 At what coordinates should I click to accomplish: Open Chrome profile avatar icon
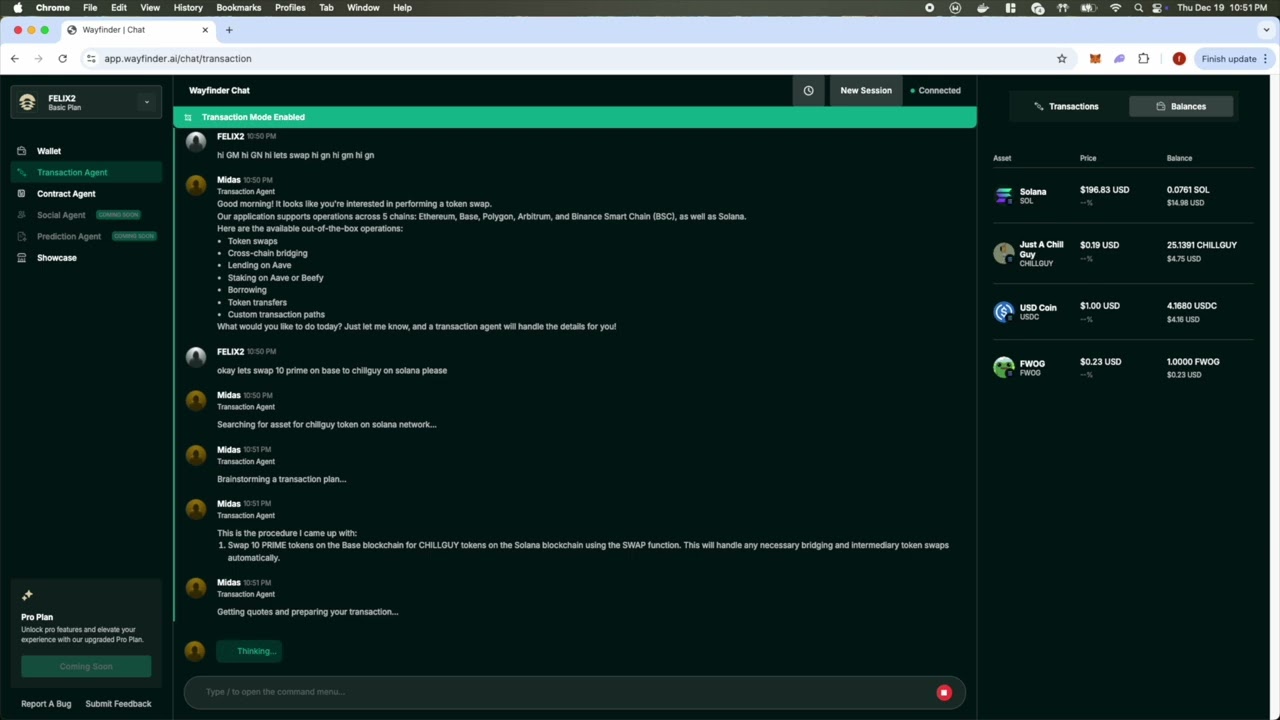1179,59
